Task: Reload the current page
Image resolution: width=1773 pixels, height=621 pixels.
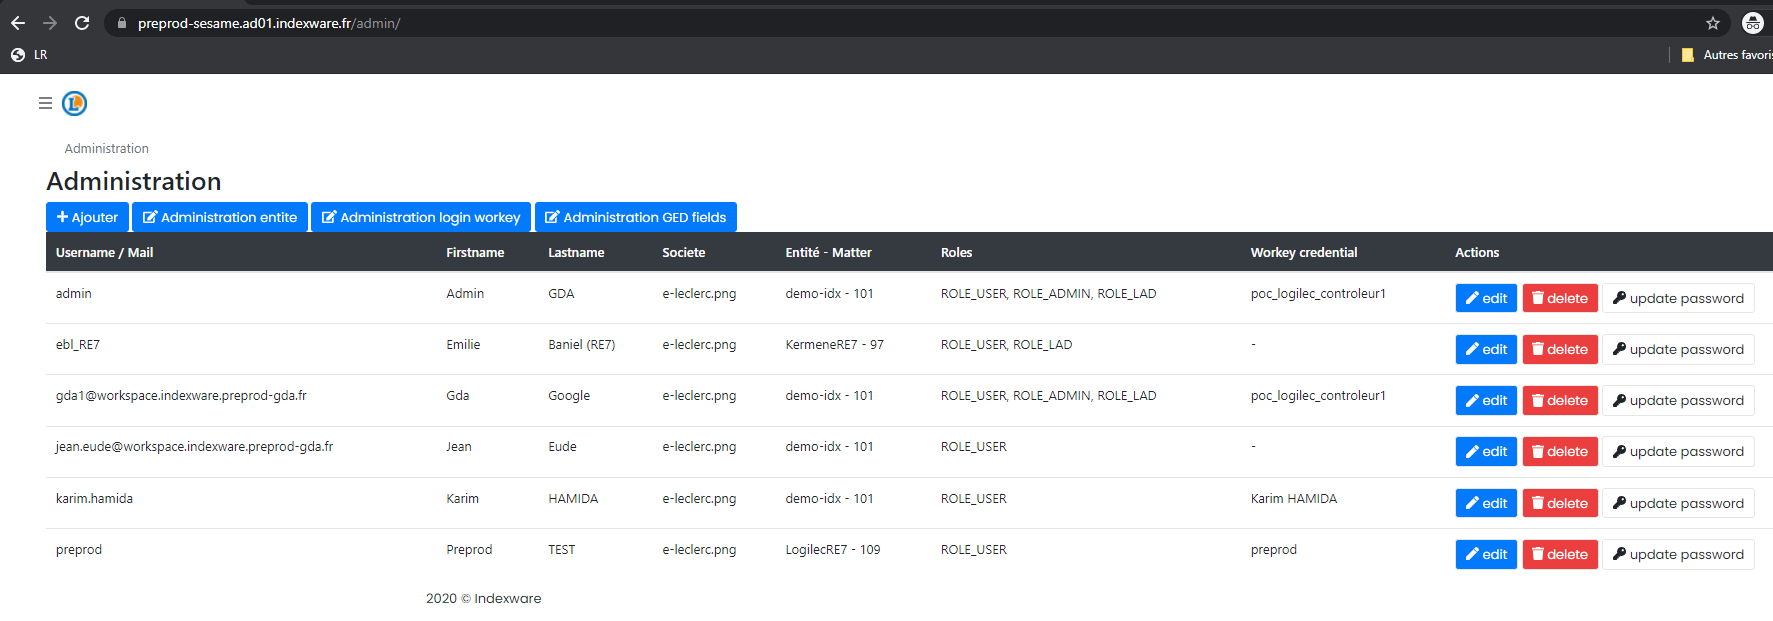Action: pos(82,23)
